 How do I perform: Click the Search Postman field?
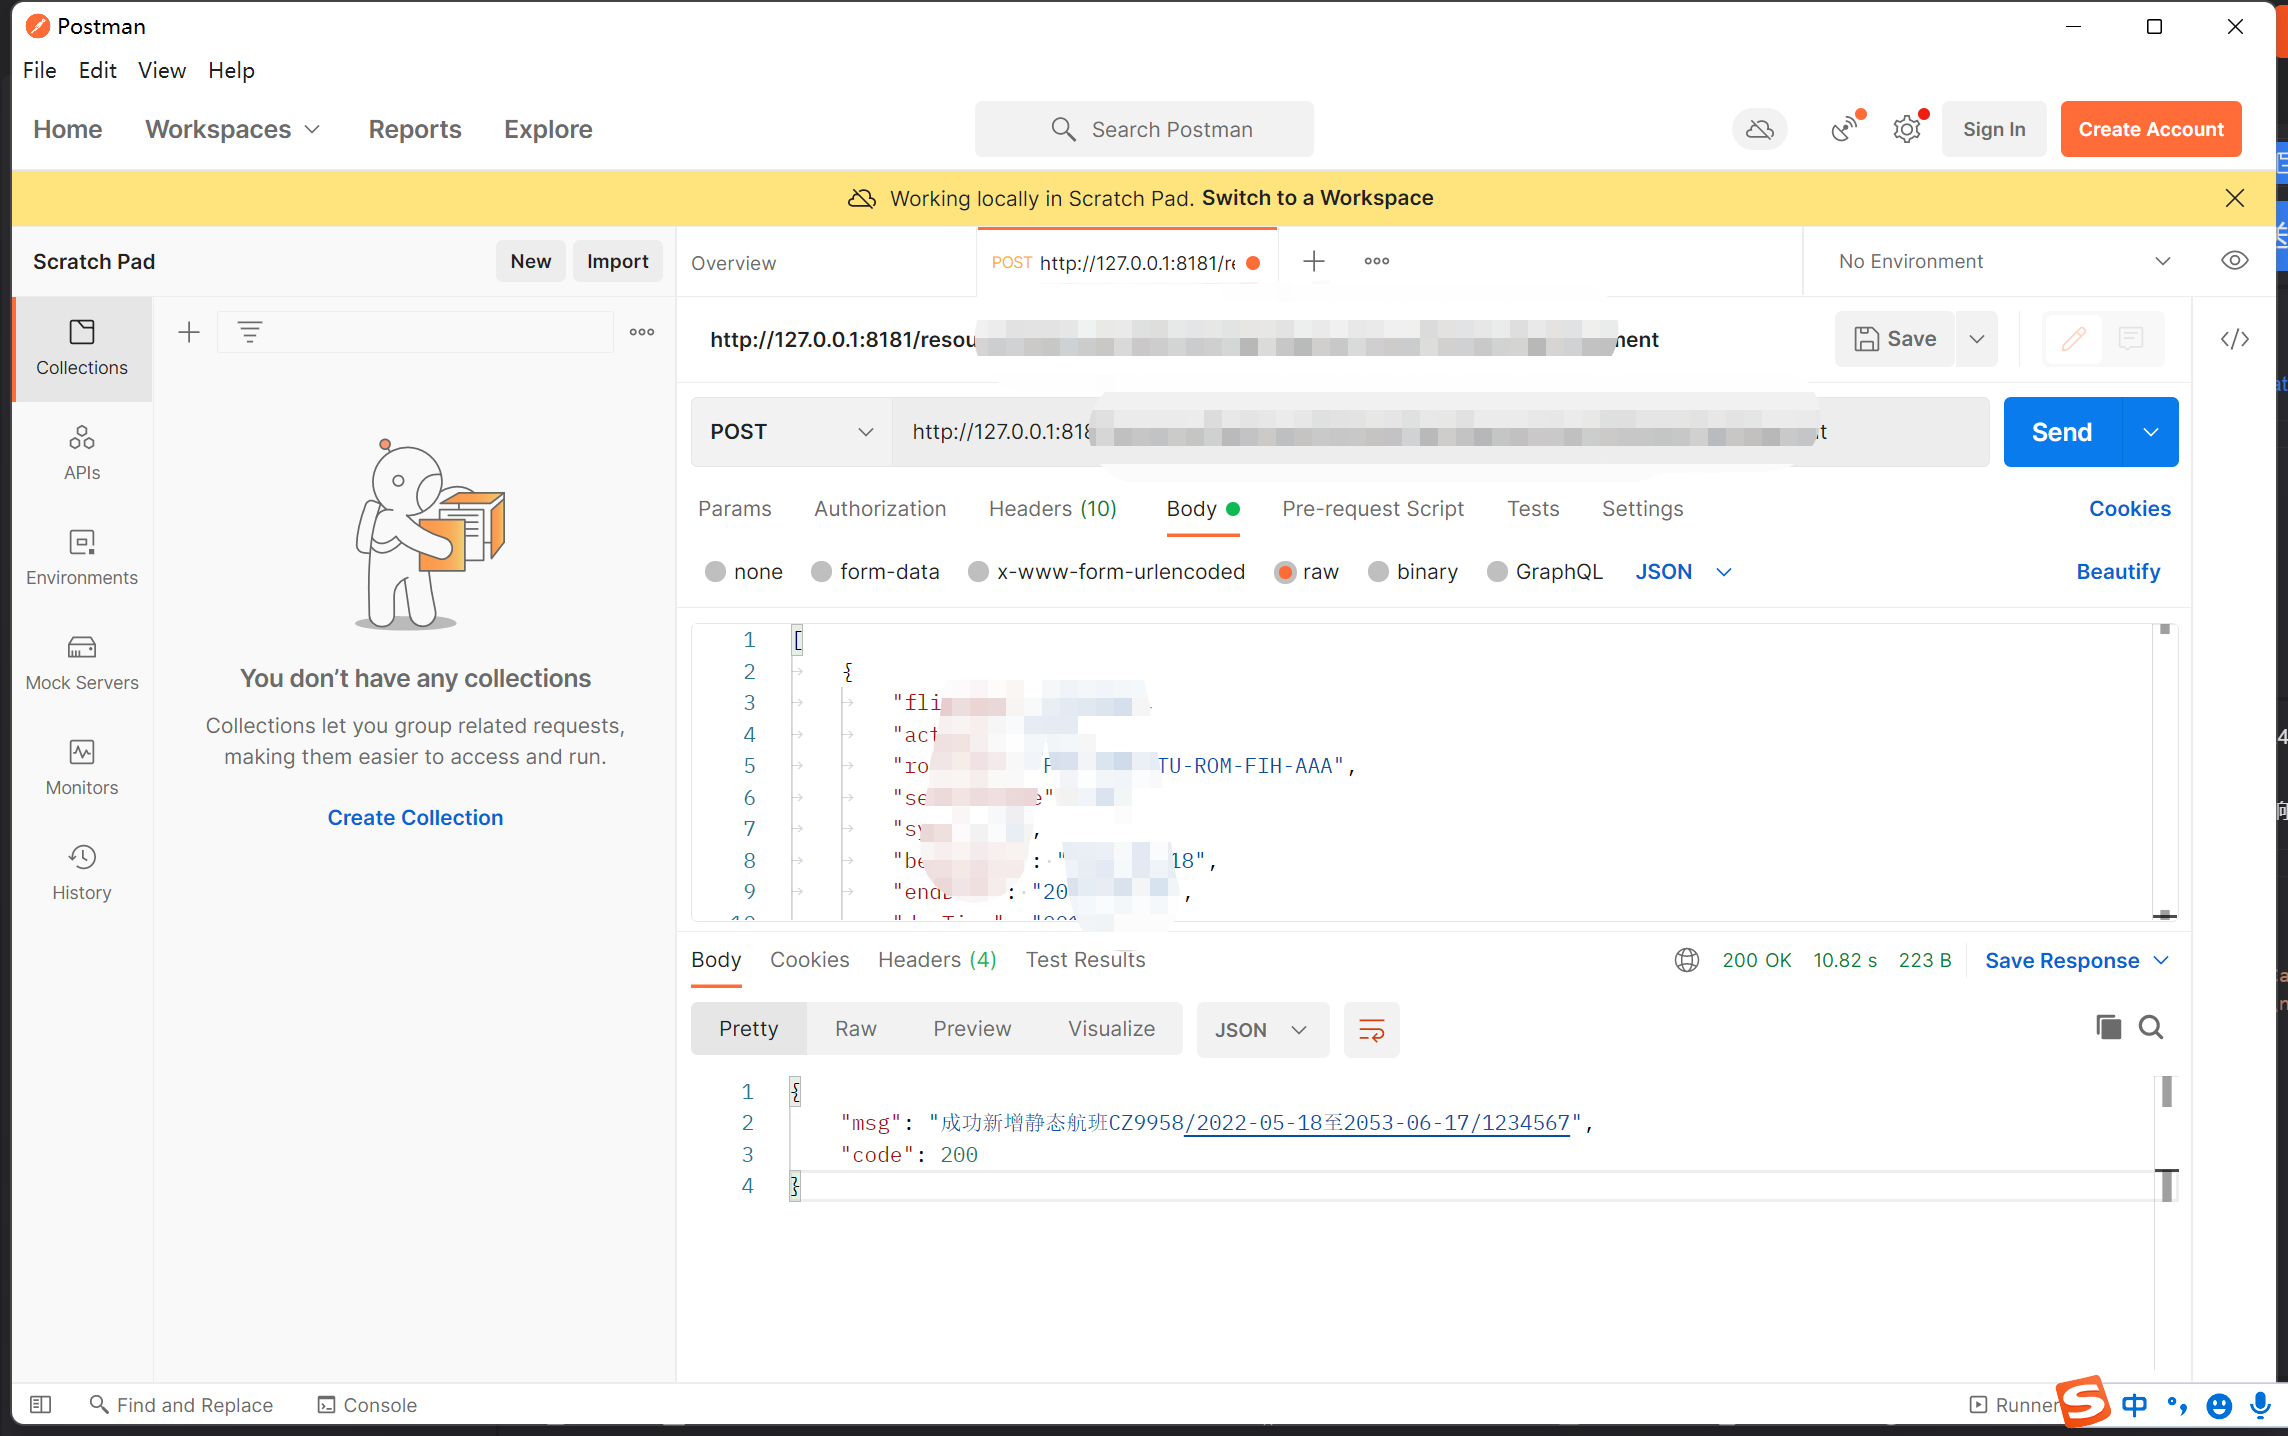(1144, 129)
